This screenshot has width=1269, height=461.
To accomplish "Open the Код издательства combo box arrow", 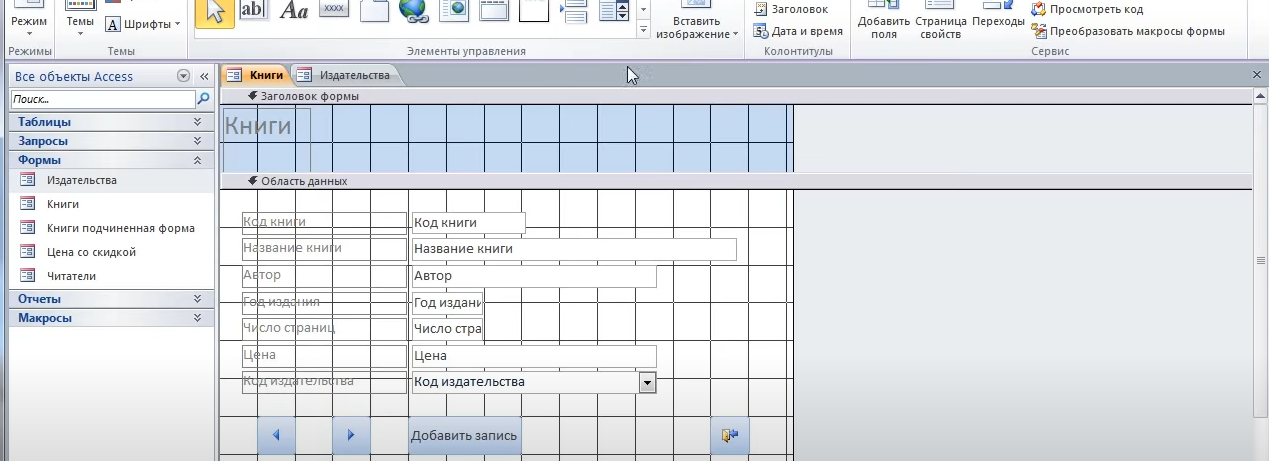I will [x=647, y=382].
